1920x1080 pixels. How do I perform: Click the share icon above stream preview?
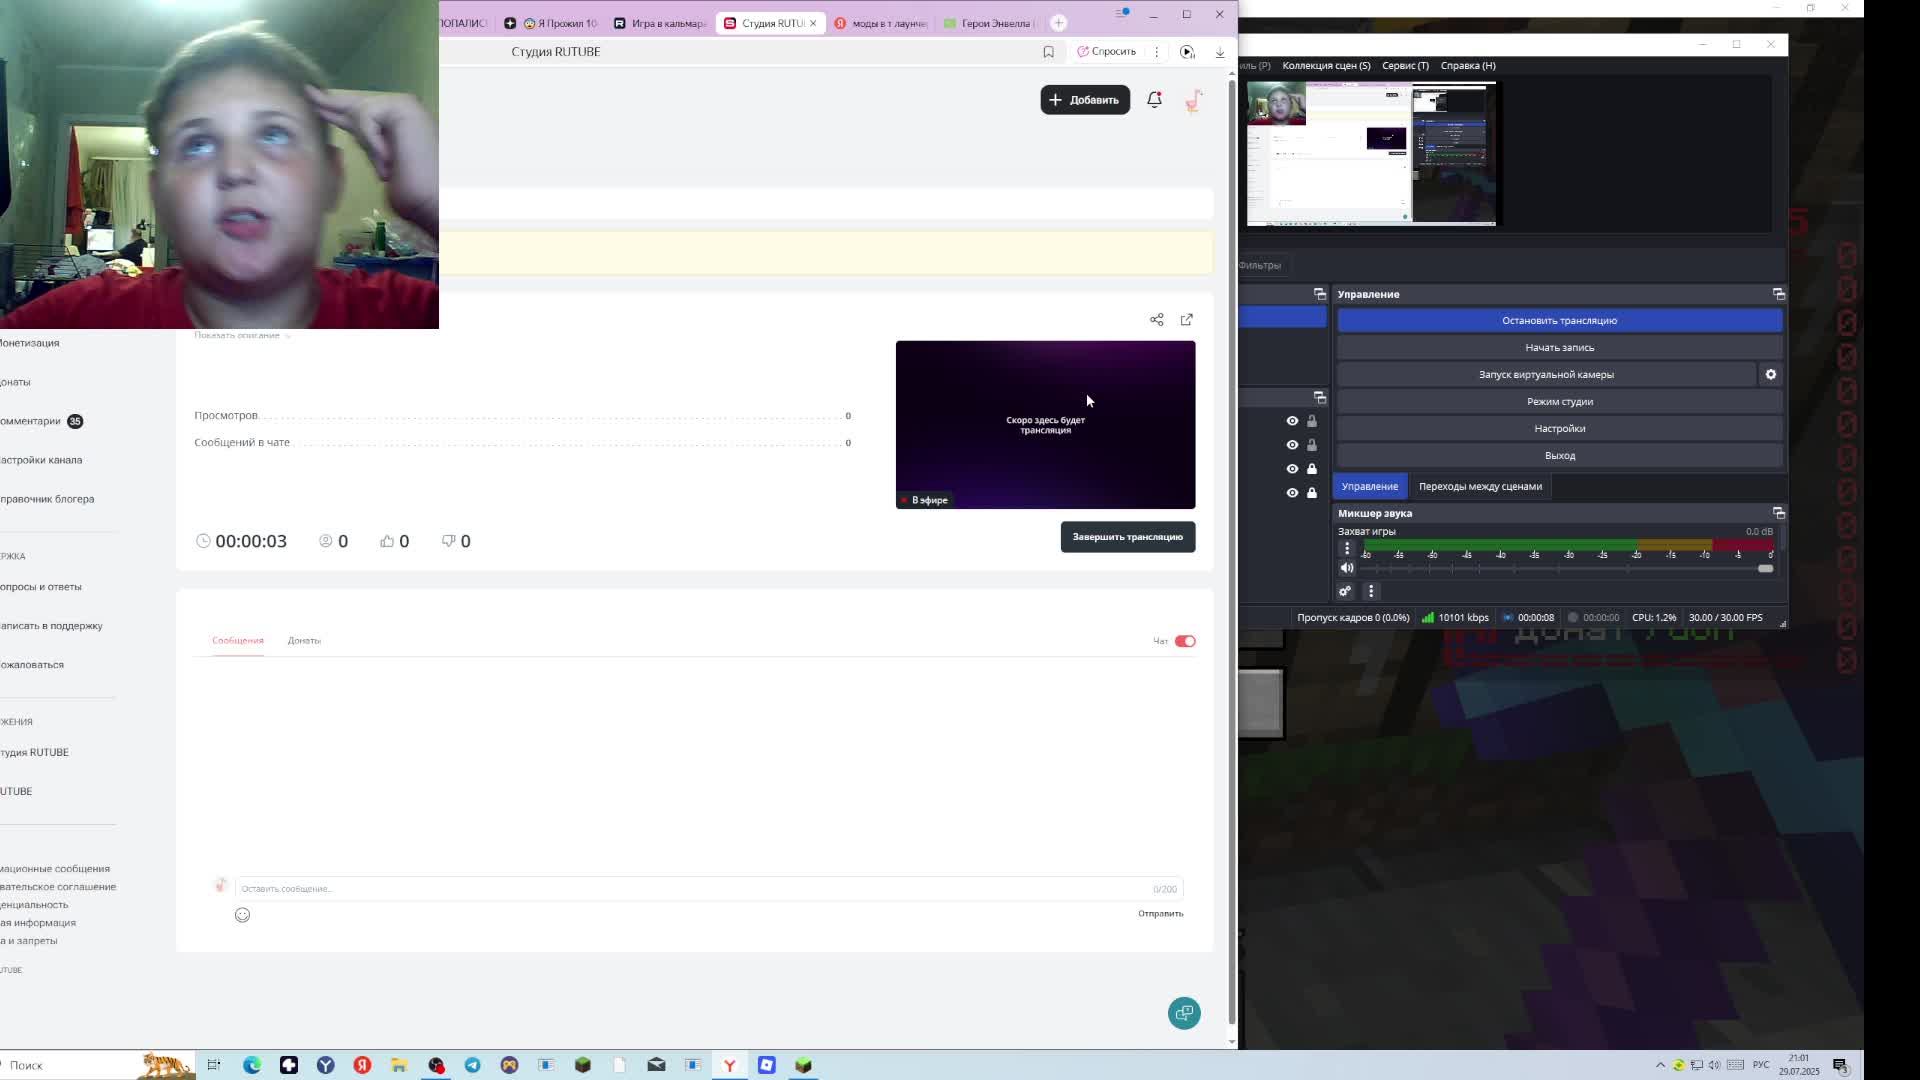point(1156,320)
